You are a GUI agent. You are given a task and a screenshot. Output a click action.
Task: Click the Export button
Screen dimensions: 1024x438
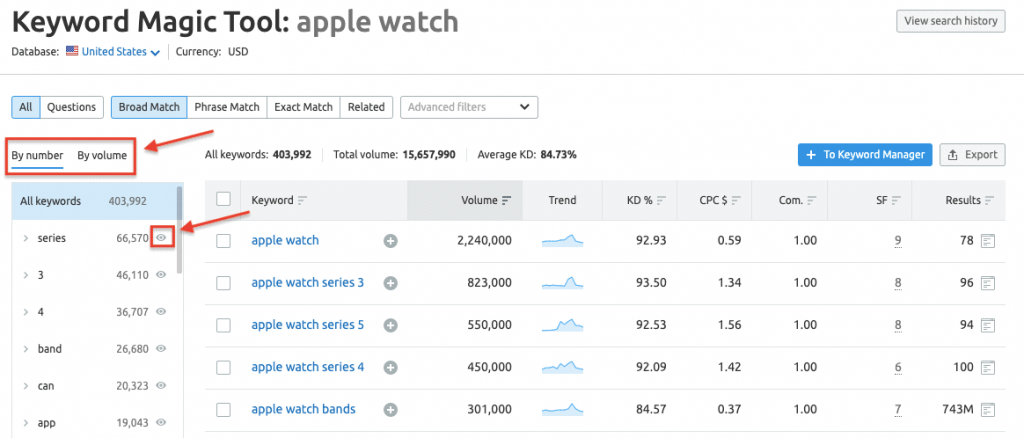point(972,155)
